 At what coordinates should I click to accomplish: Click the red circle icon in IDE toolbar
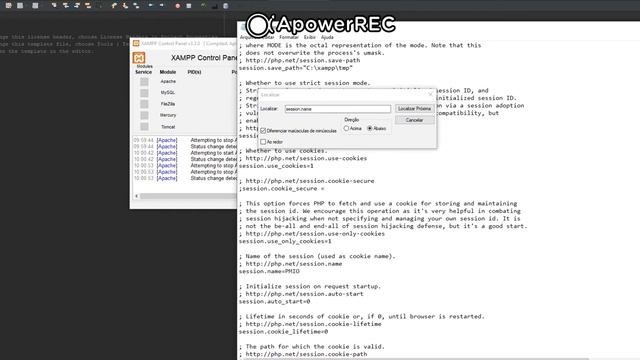[x=178, y=6]
